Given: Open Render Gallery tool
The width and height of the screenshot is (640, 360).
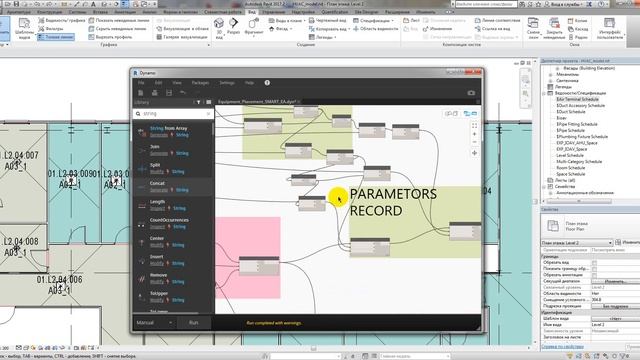Looking at the screenshot, I should point(182,37).
